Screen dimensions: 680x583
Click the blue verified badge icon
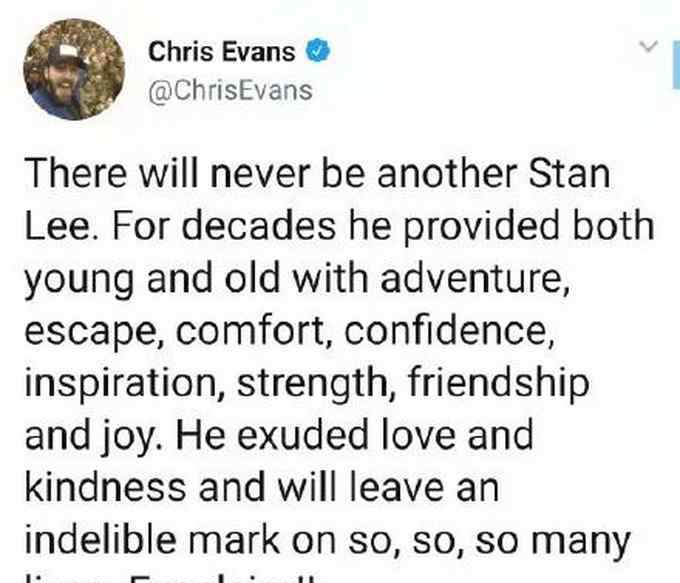coord(318,51)
